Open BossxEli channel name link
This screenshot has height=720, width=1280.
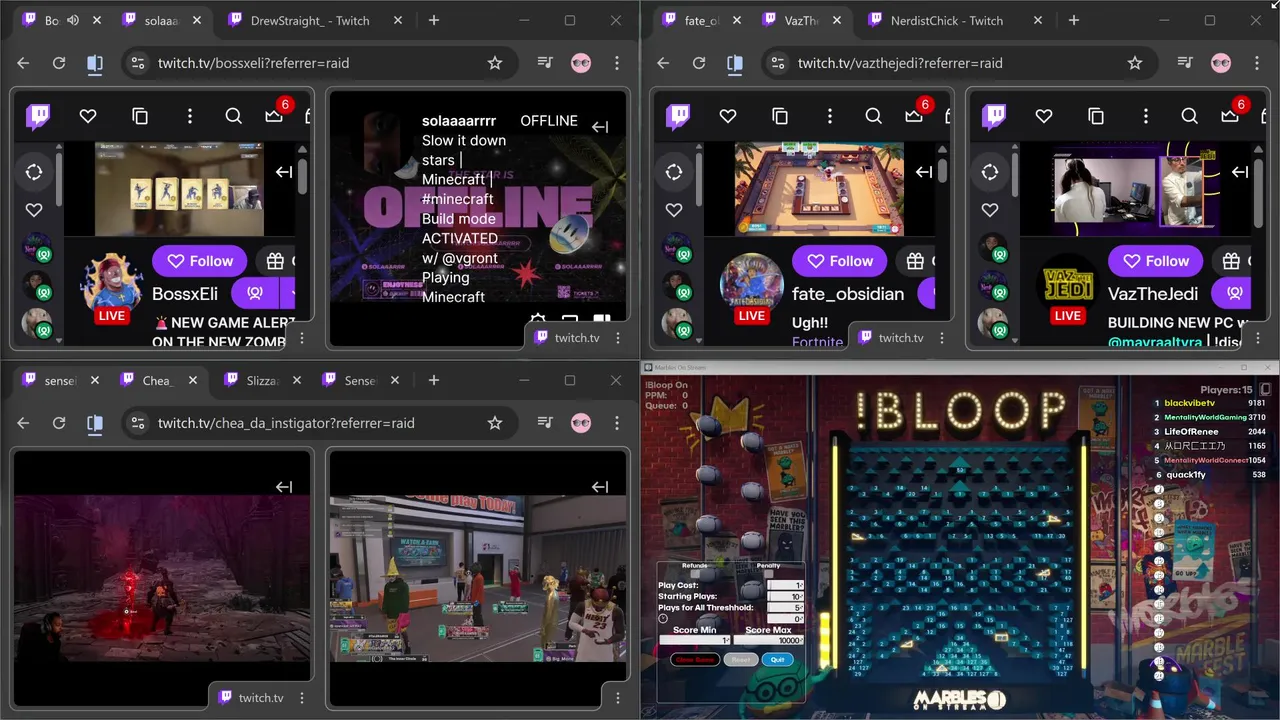point(185,294)
